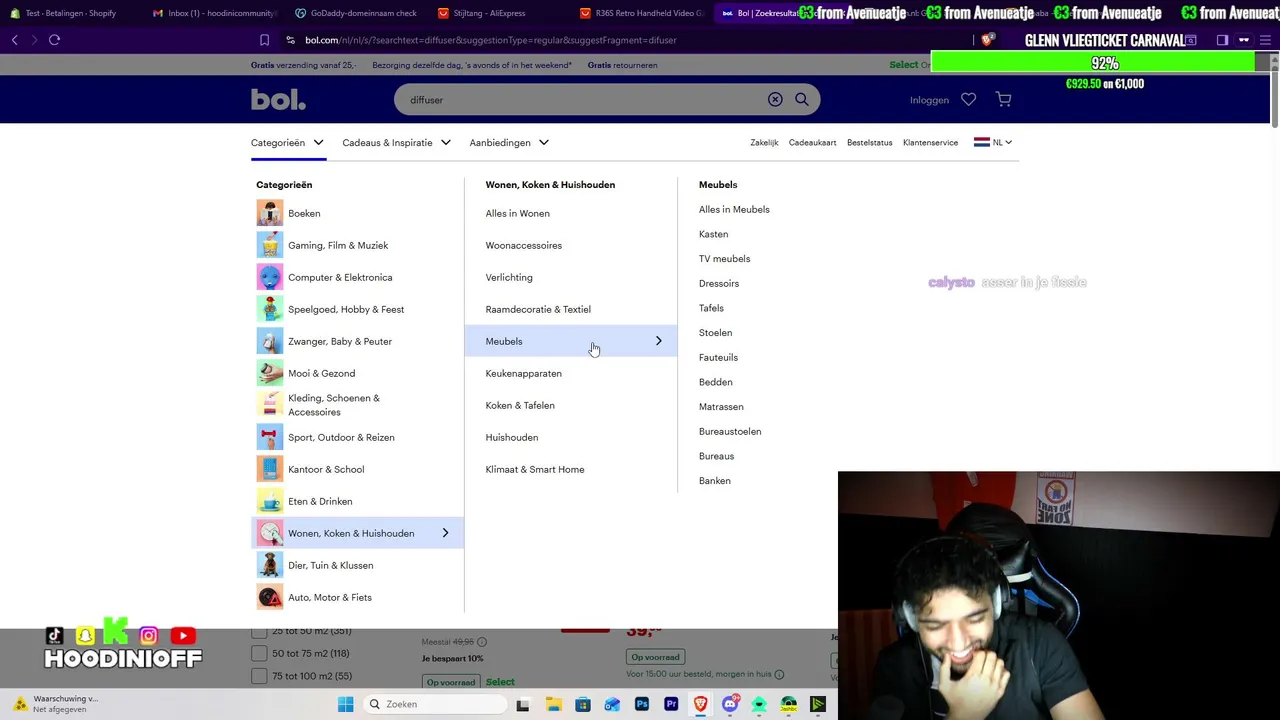Open Discord from the taskbar
Image resolution: width=1280 pixels, height=720 pixels.
(730, 704)
